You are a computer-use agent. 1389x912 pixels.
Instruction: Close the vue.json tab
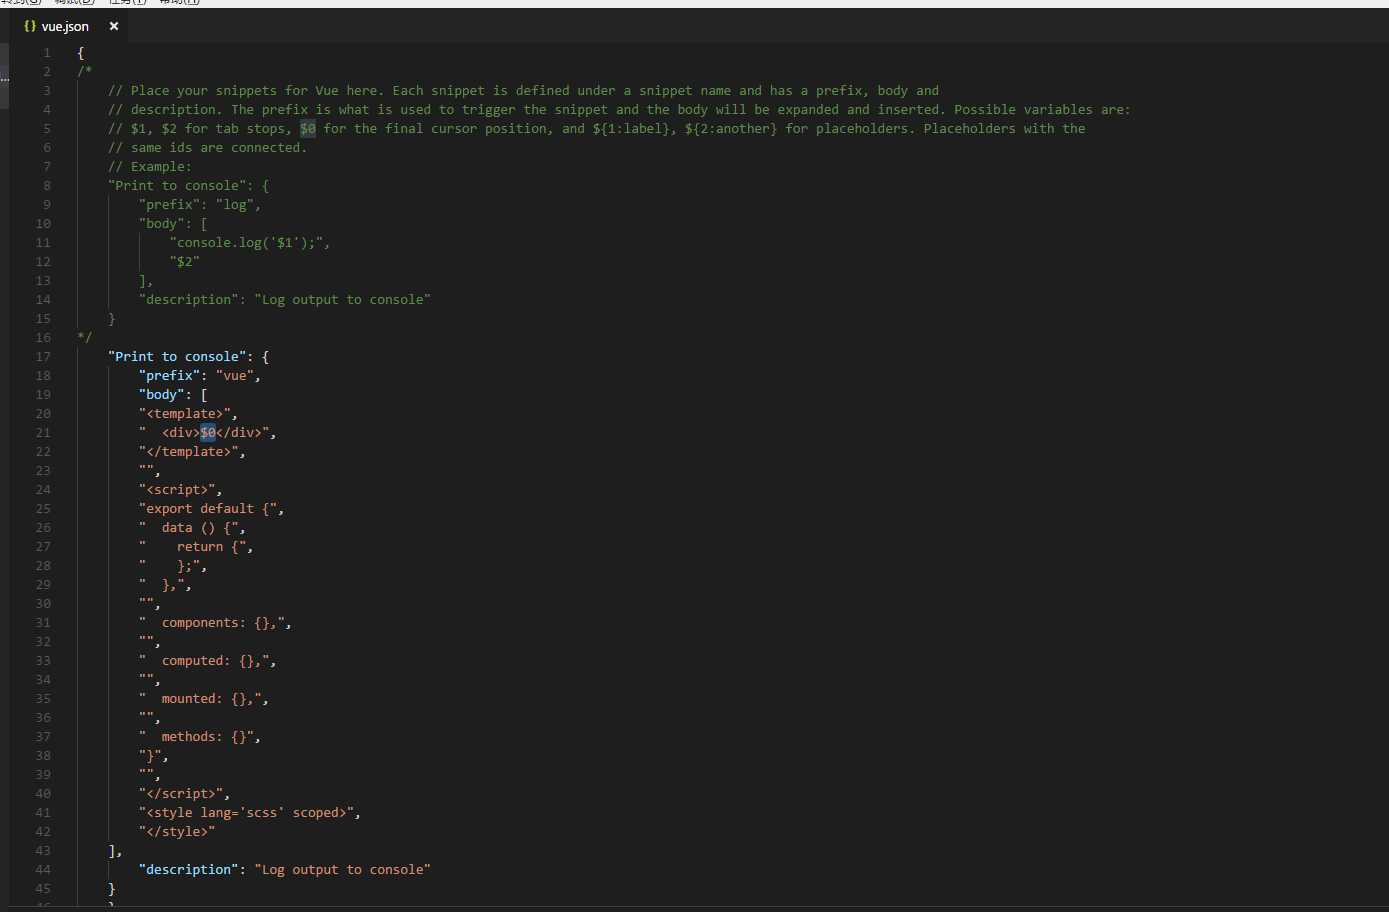(x=114, y=27)
